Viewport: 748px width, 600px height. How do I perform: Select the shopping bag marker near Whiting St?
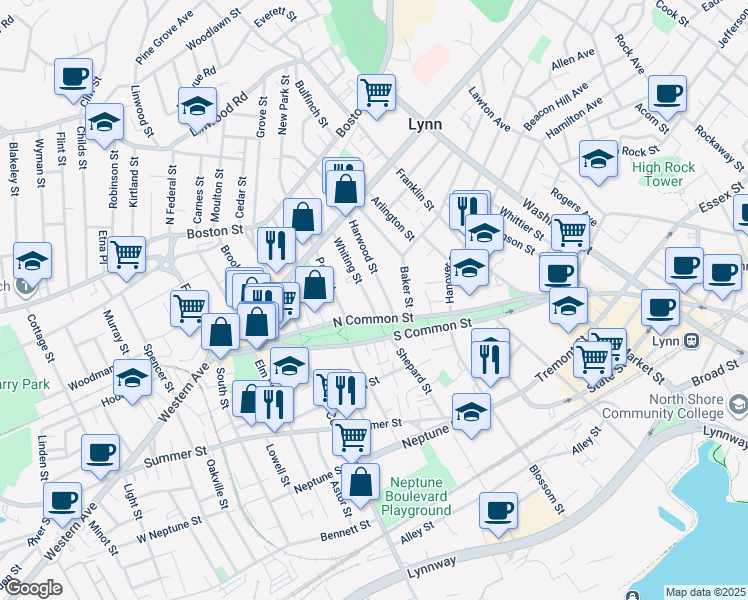click(314, 286)
